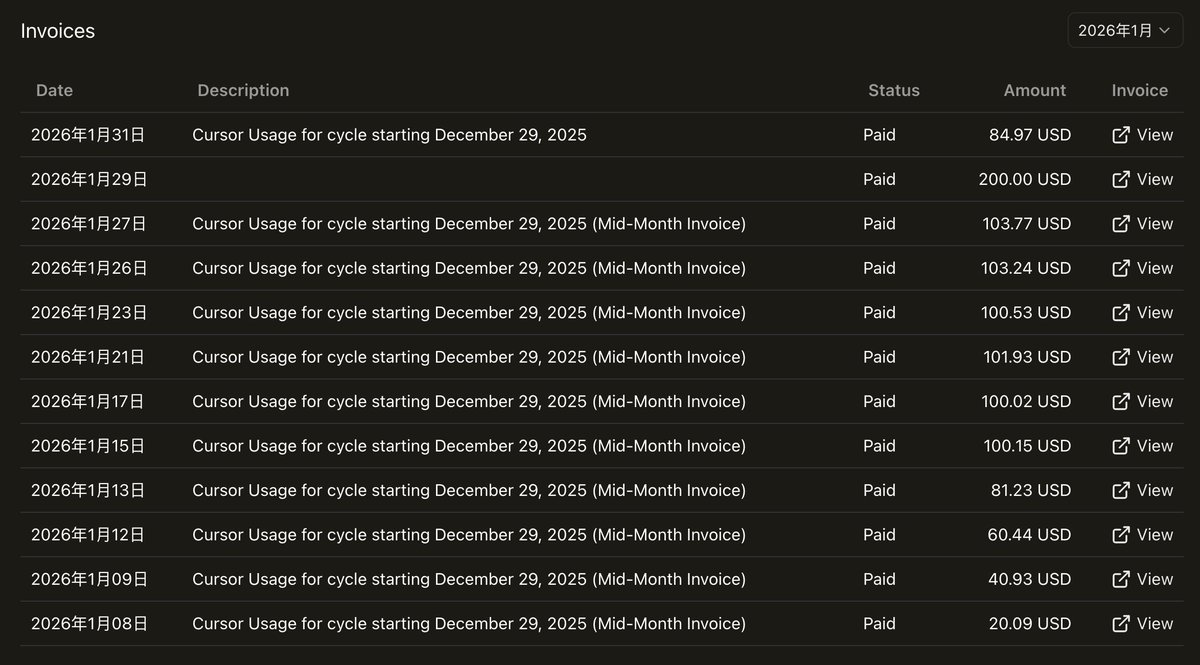The image size is (1200, 665).
Task: Click the 100.53 USD amount
Action: pos(1026,312)
